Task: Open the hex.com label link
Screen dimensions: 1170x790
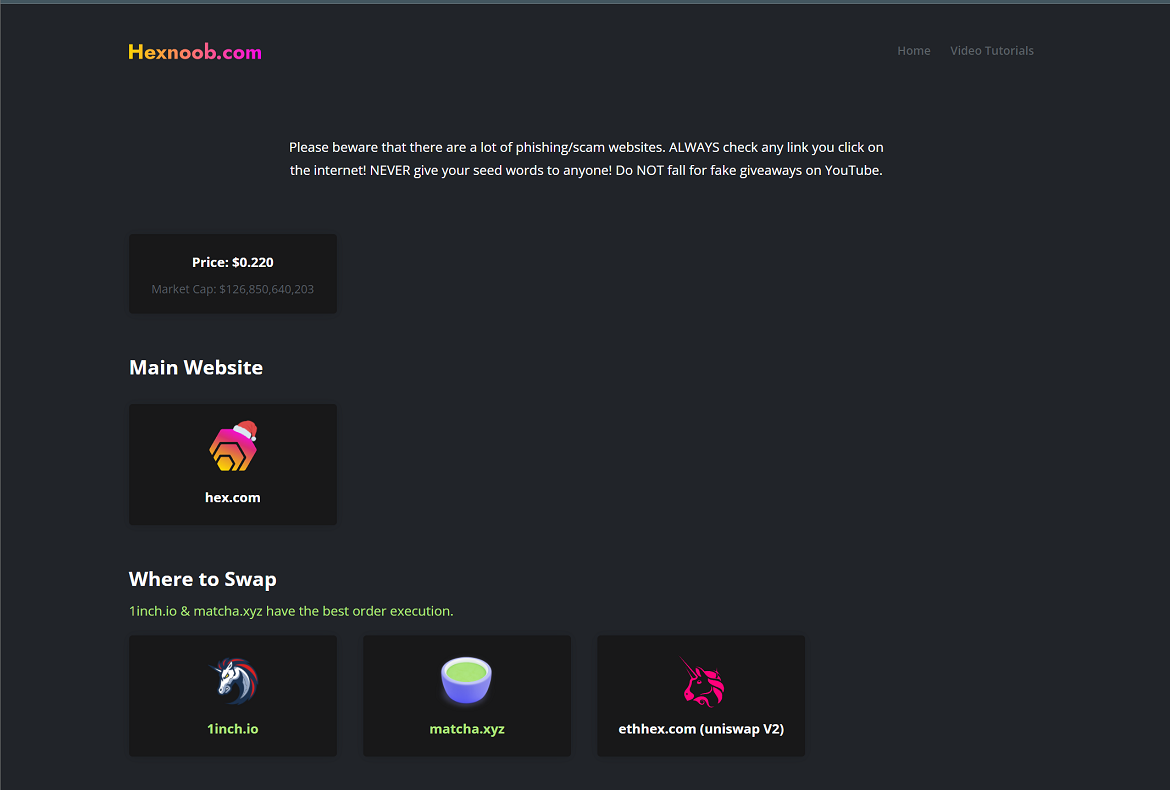Action: 233,498
